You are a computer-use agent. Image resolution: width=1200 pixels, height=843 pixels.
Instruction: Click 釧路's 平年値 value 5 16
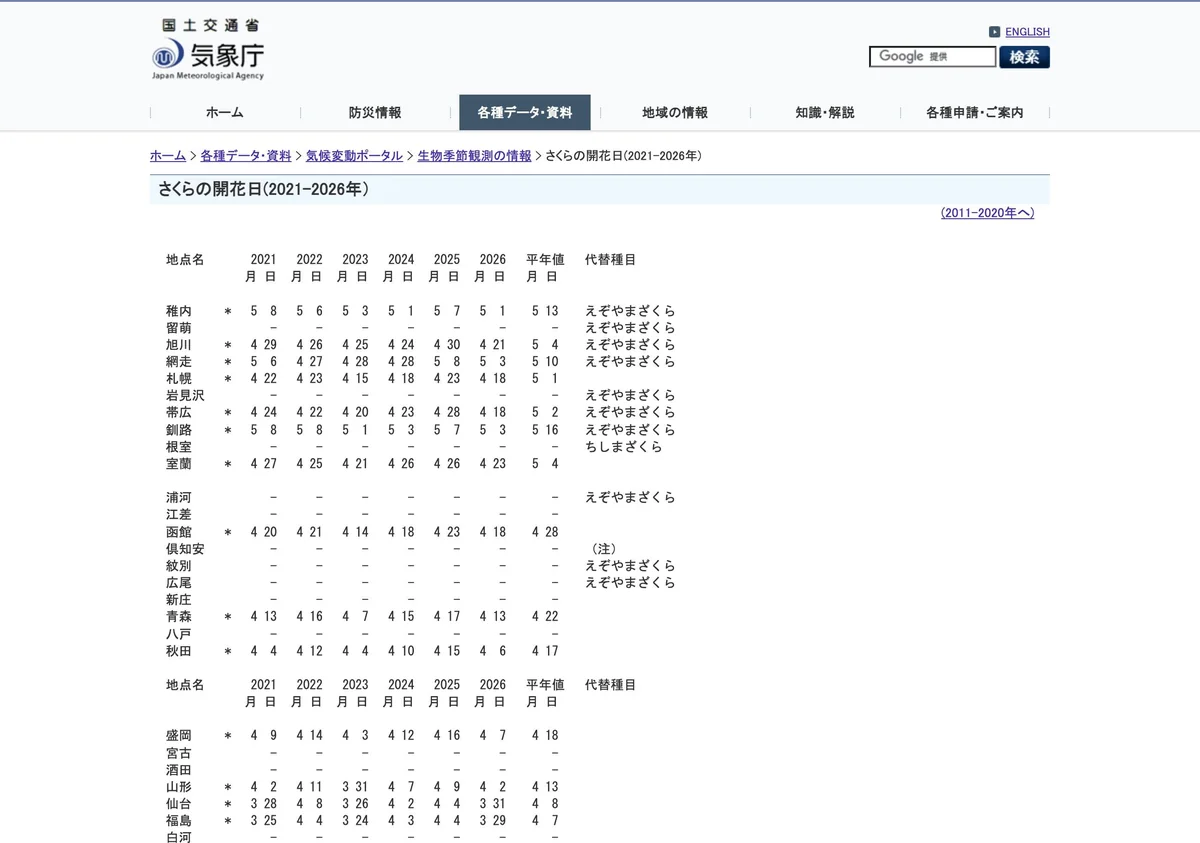pyautogui.click(x=545, y=430)
